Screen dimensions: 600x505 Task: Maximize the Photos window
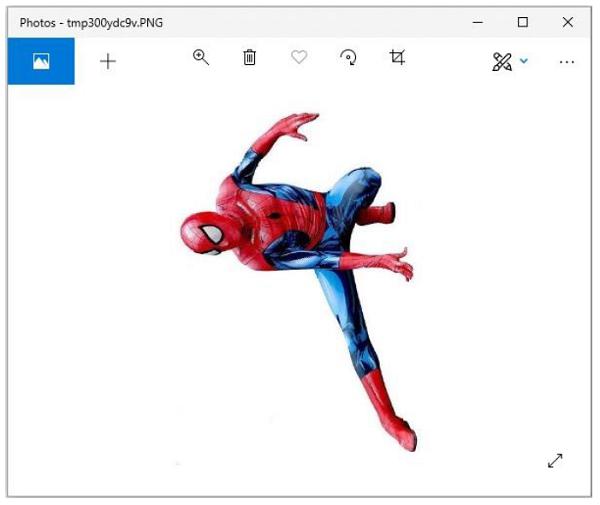click(x=522, y=21)
